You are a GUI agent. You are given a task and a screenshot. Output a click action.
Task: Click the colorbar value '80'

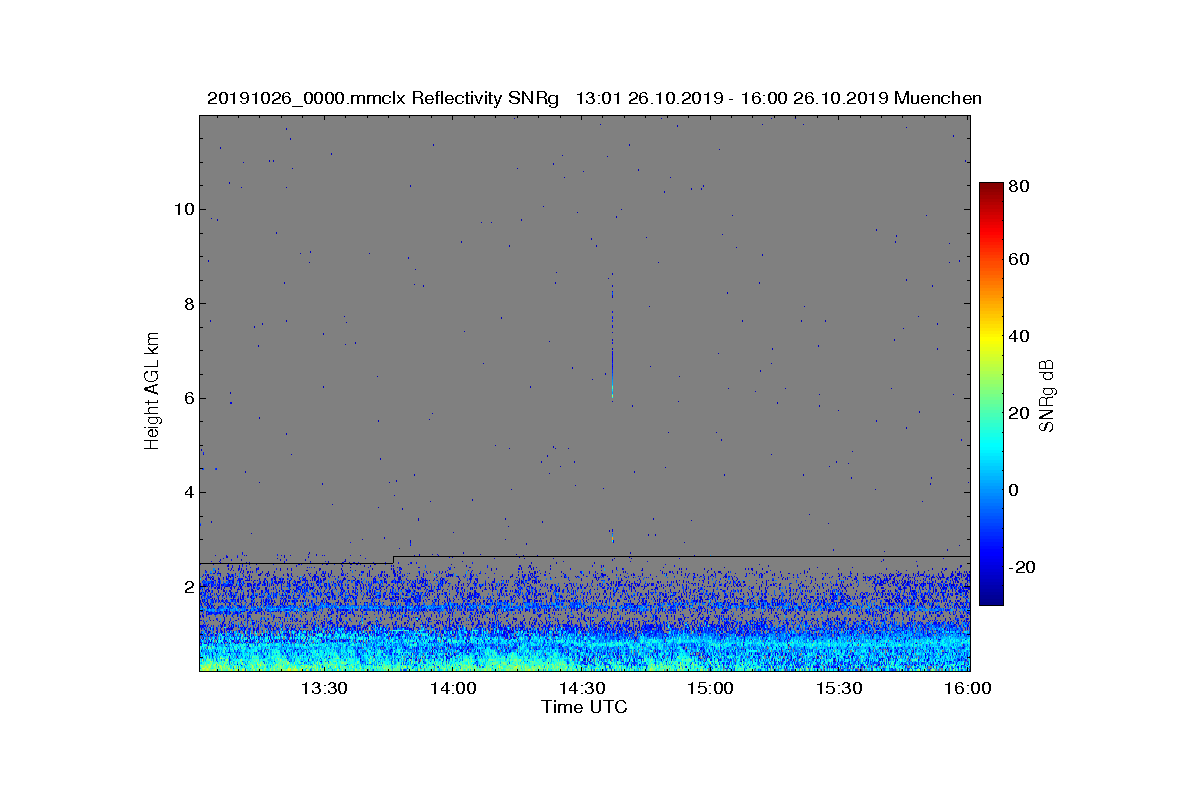(1020, 185)
